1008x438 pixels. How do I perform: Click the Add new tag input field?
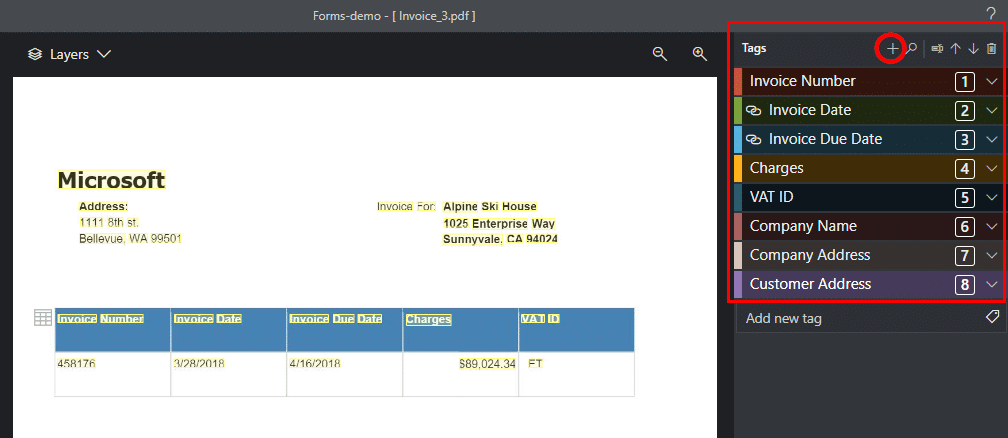click(x=871, y=318)
